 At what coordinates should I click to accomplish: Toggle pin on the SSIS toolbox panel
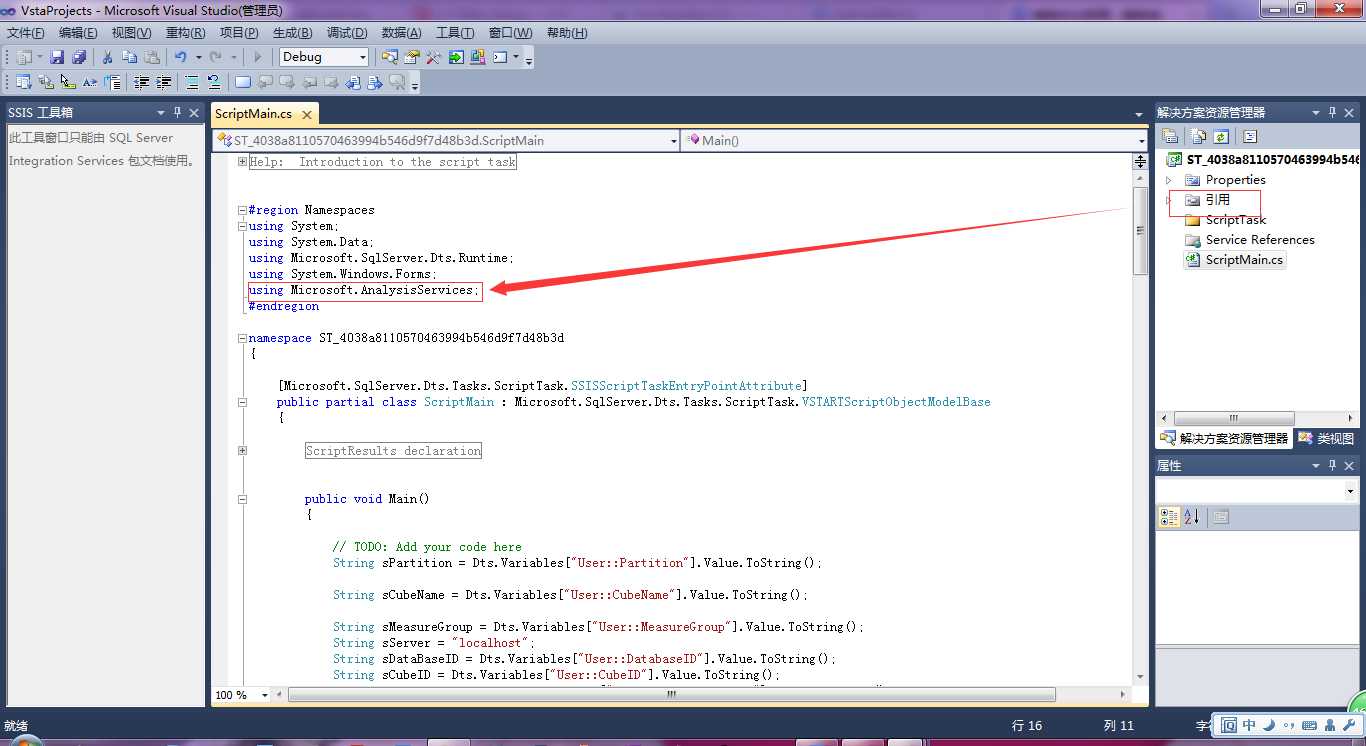[x=178, y=112]
